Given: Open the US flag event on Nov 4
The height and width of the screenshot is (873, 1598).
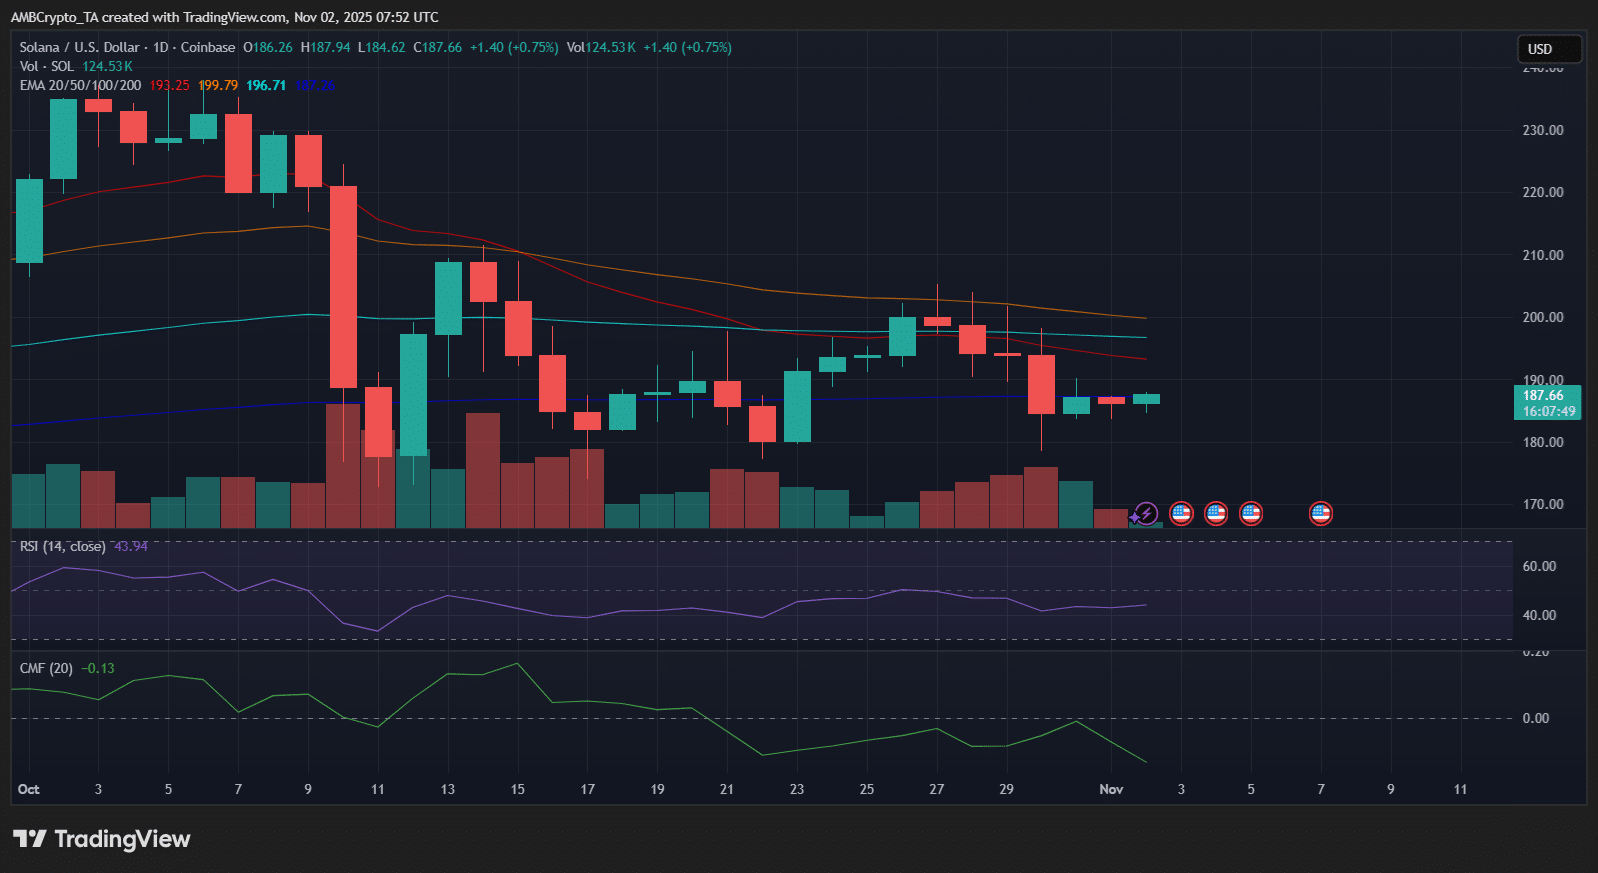Looking at the screenshot, I should [1216, 514].
